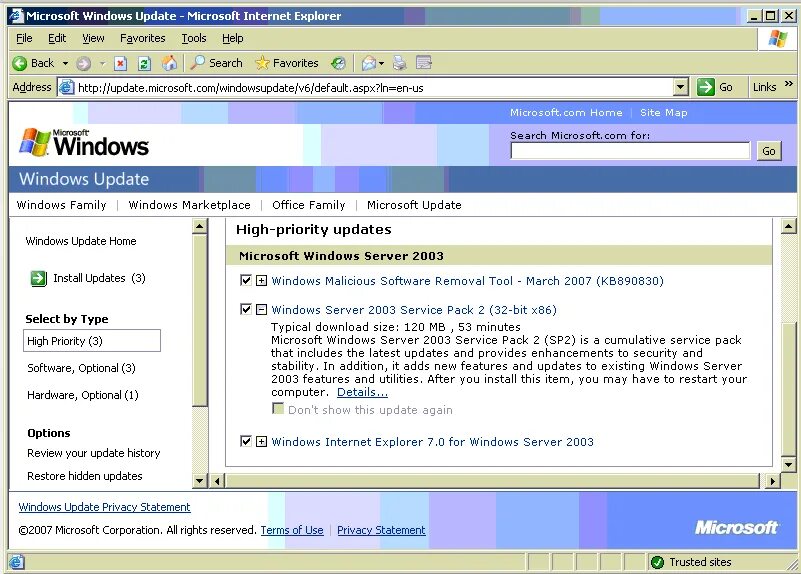
Task: Open the Favorites menu
Action: [x=143, y=38]
